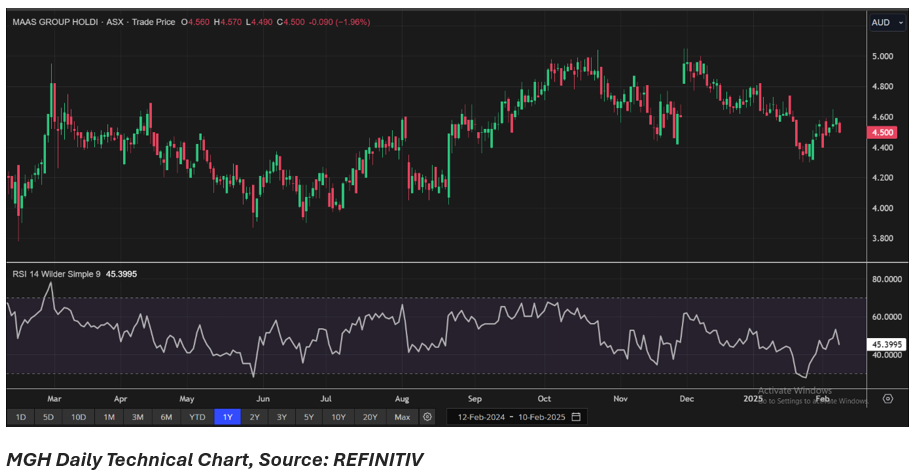Click the Mar label on time axis
The image size is (913, 474).
coord(54,399)
